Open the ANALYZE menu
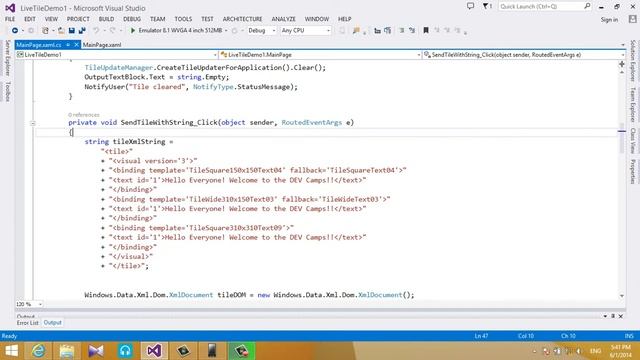 [283, 19]
